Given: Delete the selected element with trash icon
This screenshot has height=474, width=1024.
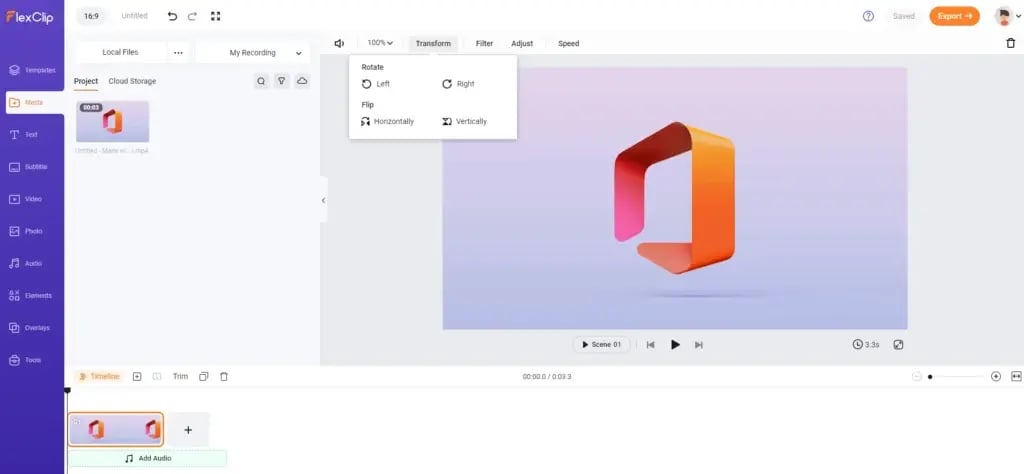Looking at the screenshot, I should (1010, 43).
